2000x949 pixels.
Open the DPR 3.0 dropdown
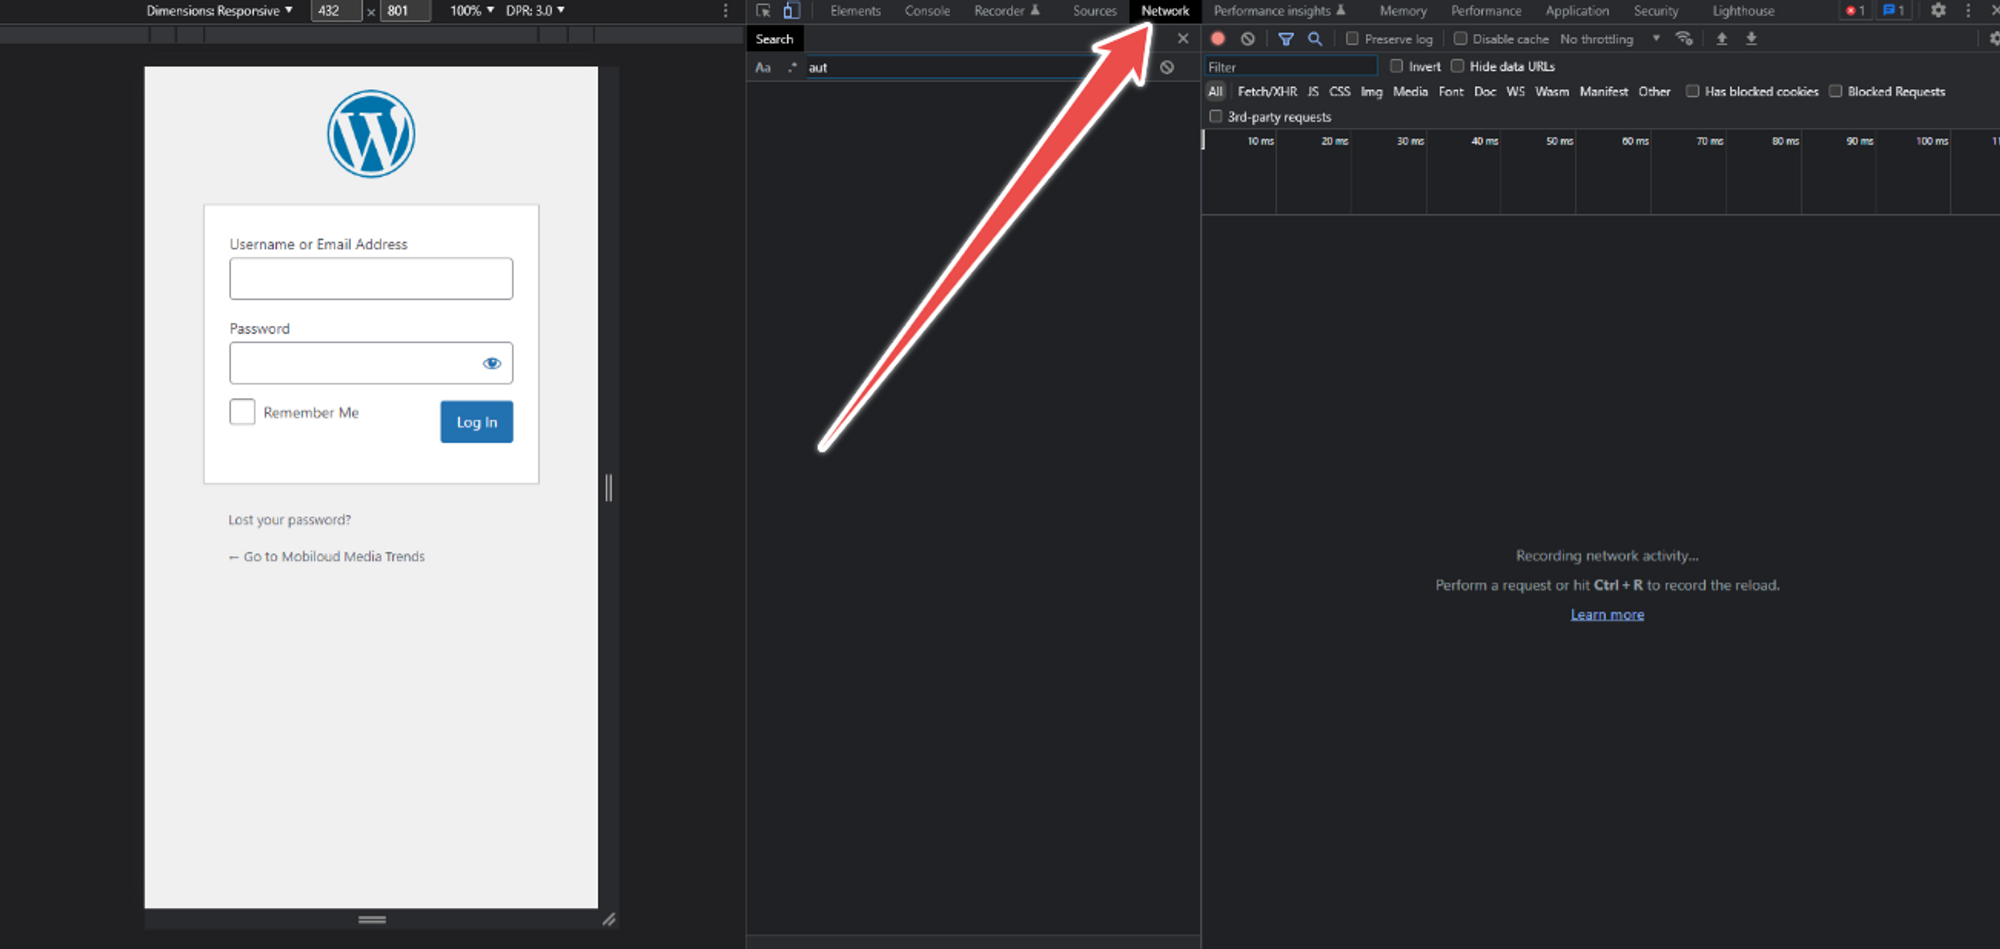point(535,11)
